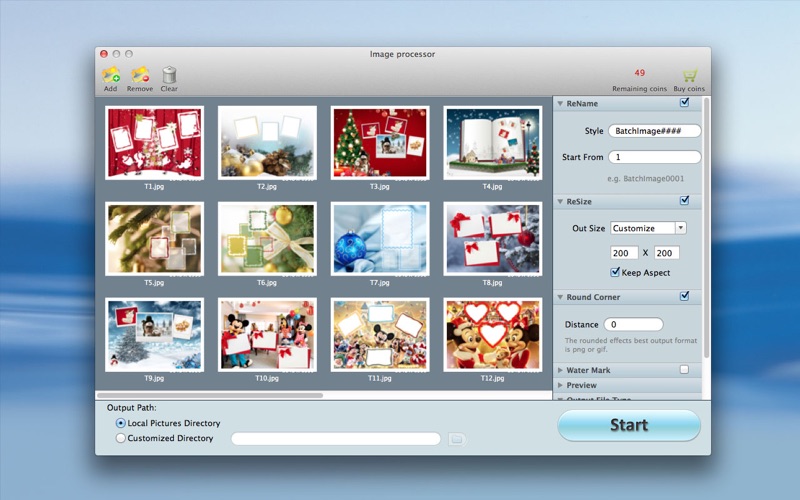
Task: Open the Out Size Customize dropdown
Action: [x=648, y=228]
